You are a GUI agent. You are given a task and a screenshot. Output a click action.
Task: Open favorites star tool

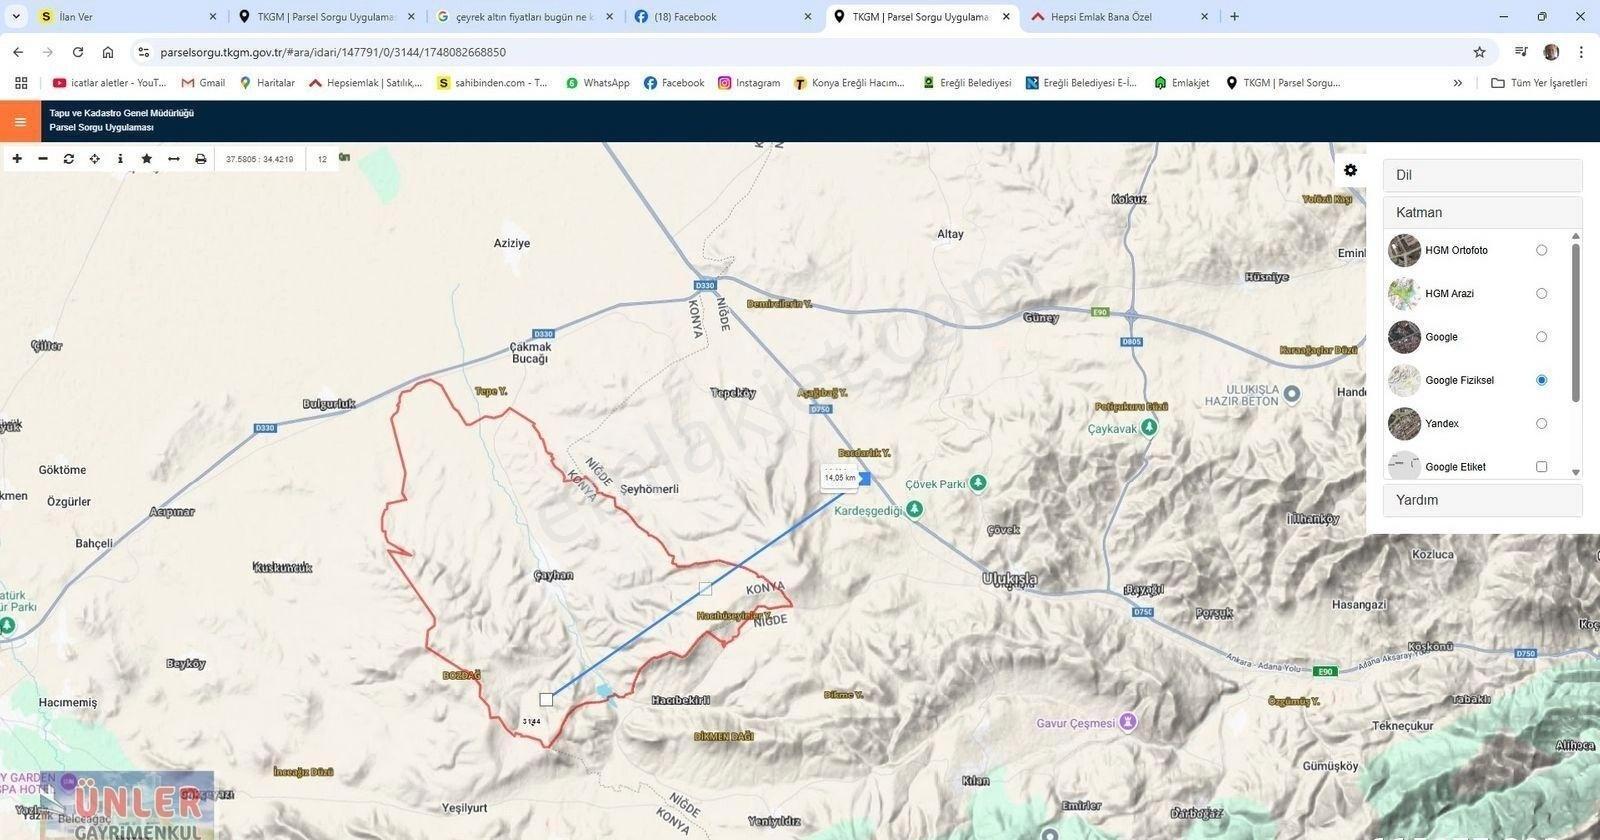pyautogui.click(x=147, y=159)
